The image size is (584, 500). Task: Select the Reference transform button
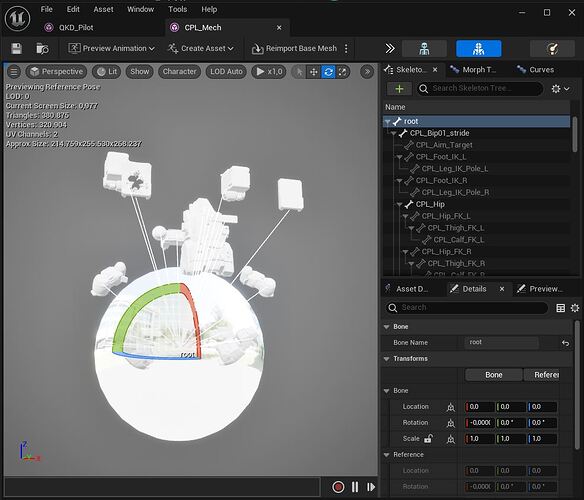click(542, 375)
